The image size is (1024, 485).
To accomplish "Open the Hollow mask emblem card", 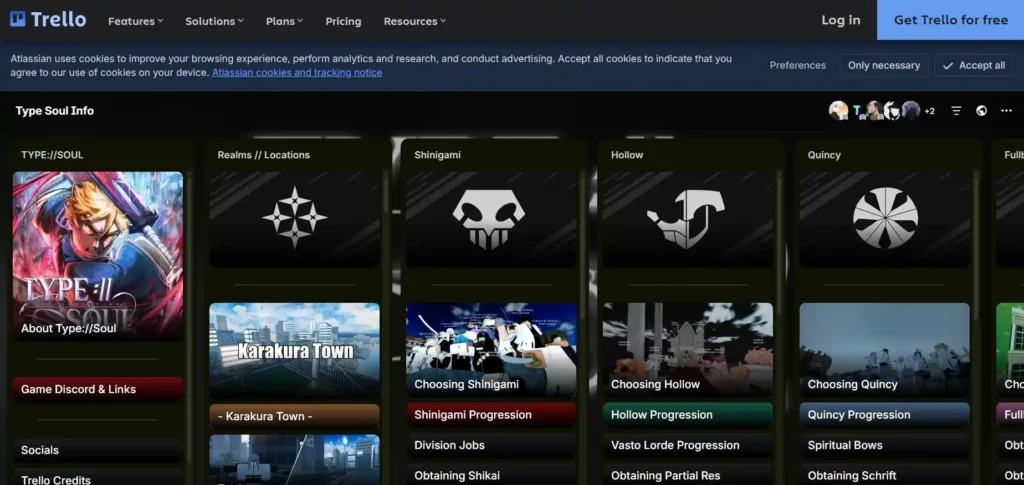I will 687,219.
